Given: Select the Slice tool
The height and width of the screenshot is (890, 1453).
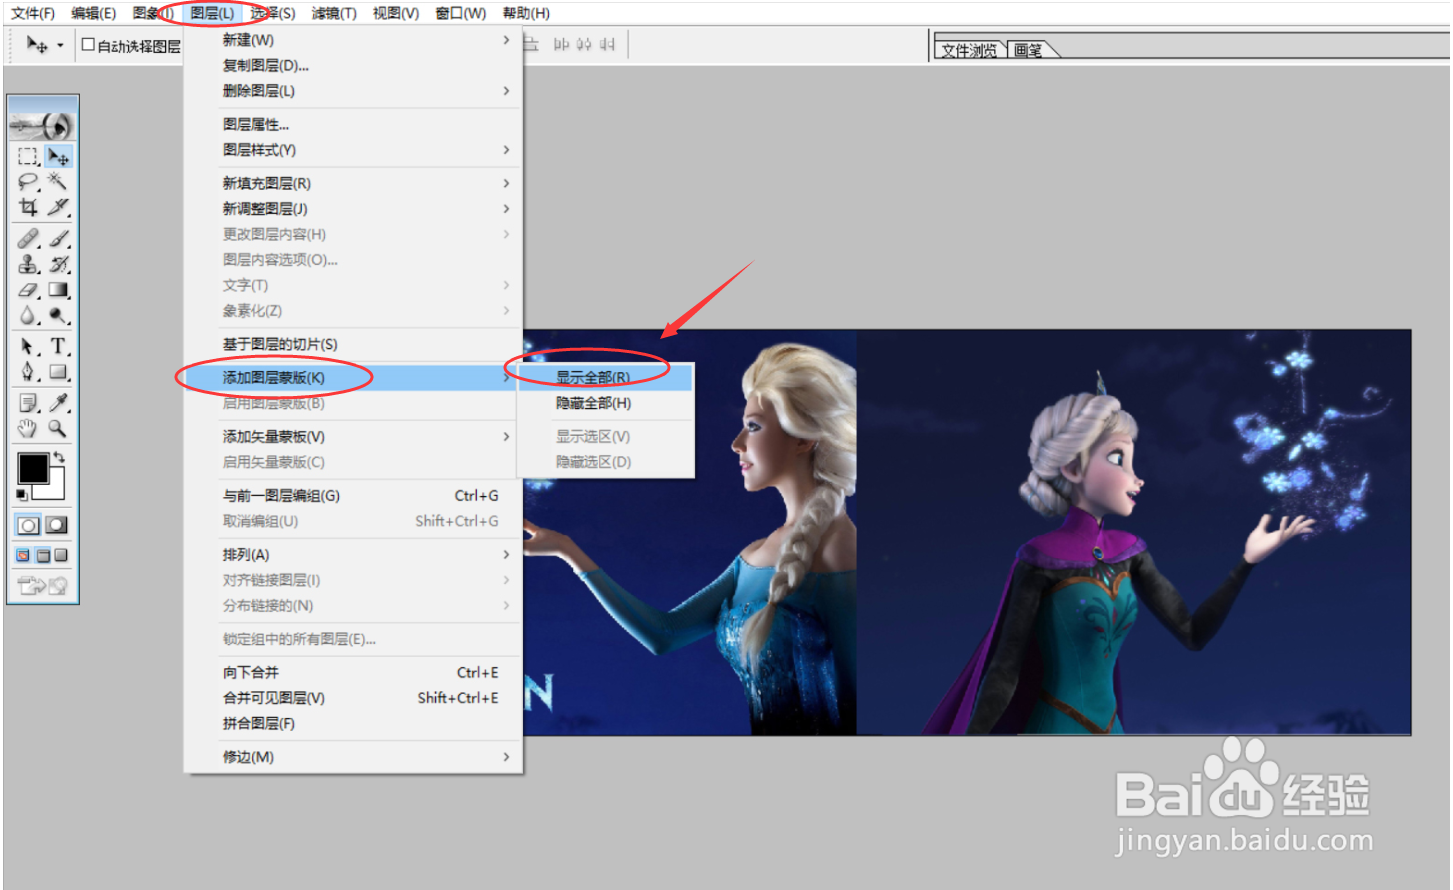Looking at the screenshot, I should point(59,207).
